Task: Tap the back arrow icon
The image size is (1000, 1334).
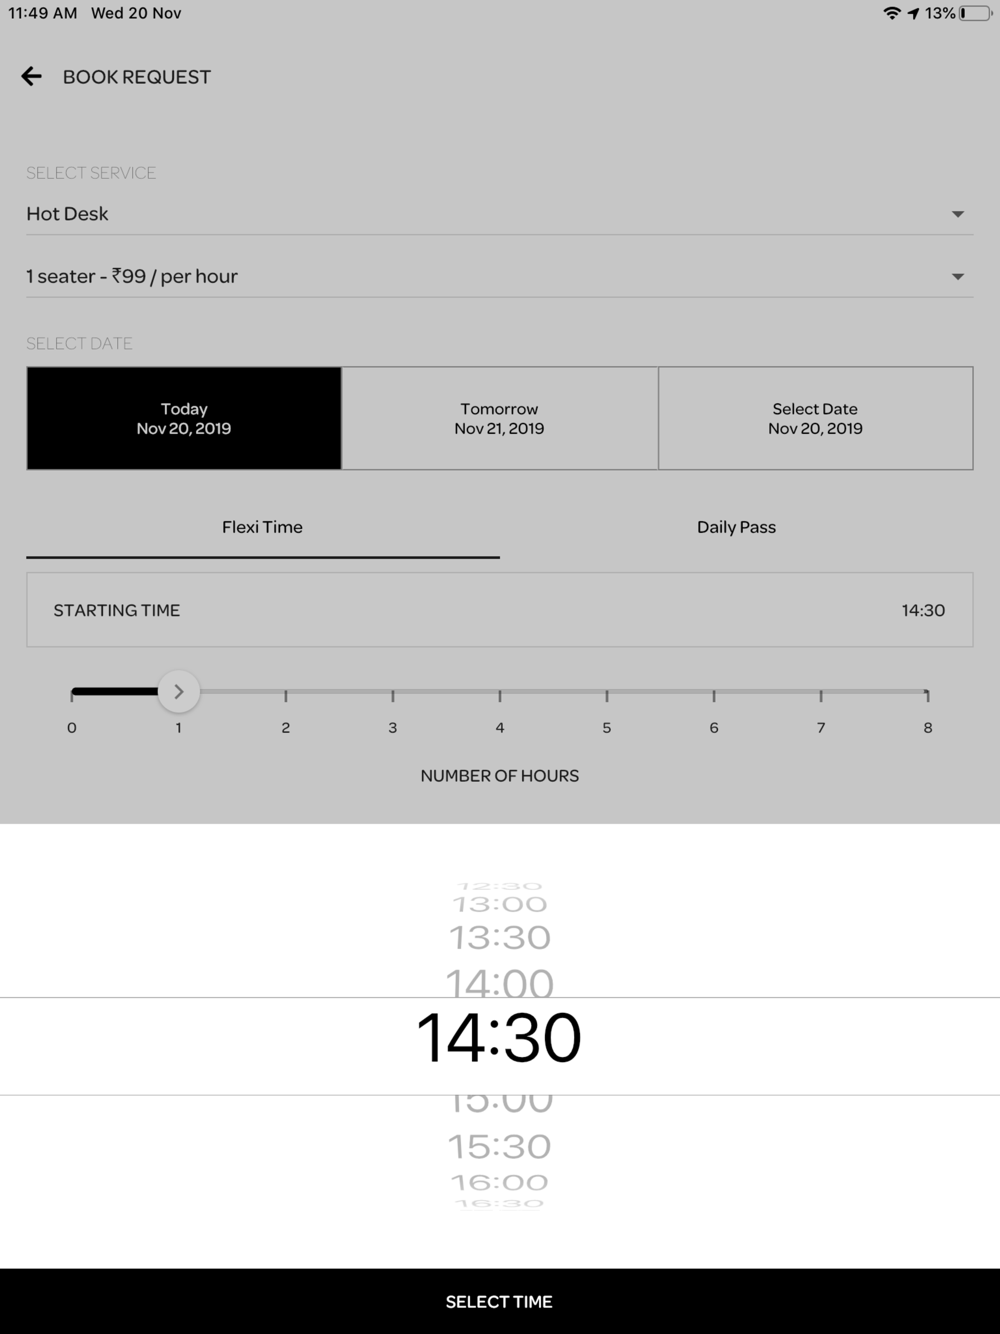Action: click(x=32, y=76)
